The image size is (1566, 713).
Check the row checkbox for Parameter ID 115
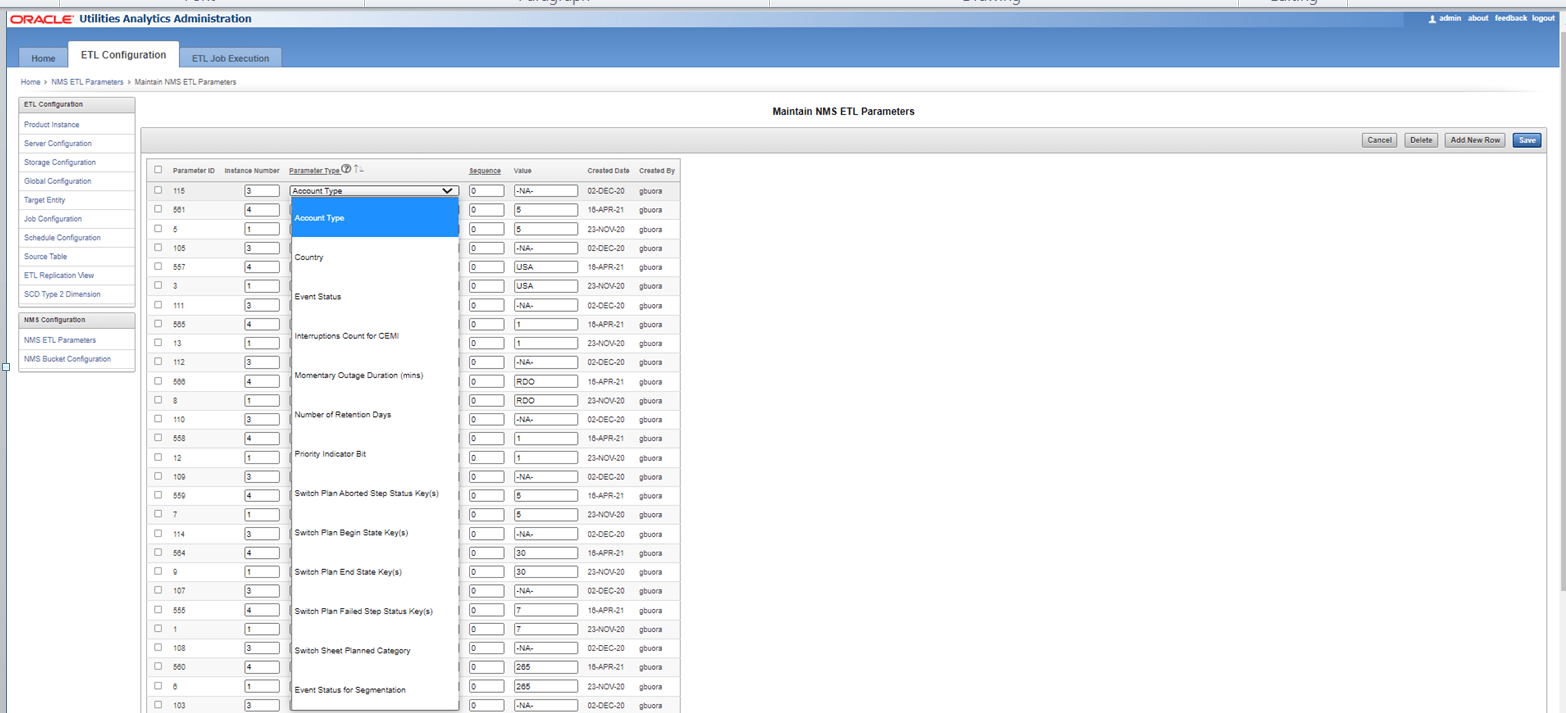click(157, 190)
